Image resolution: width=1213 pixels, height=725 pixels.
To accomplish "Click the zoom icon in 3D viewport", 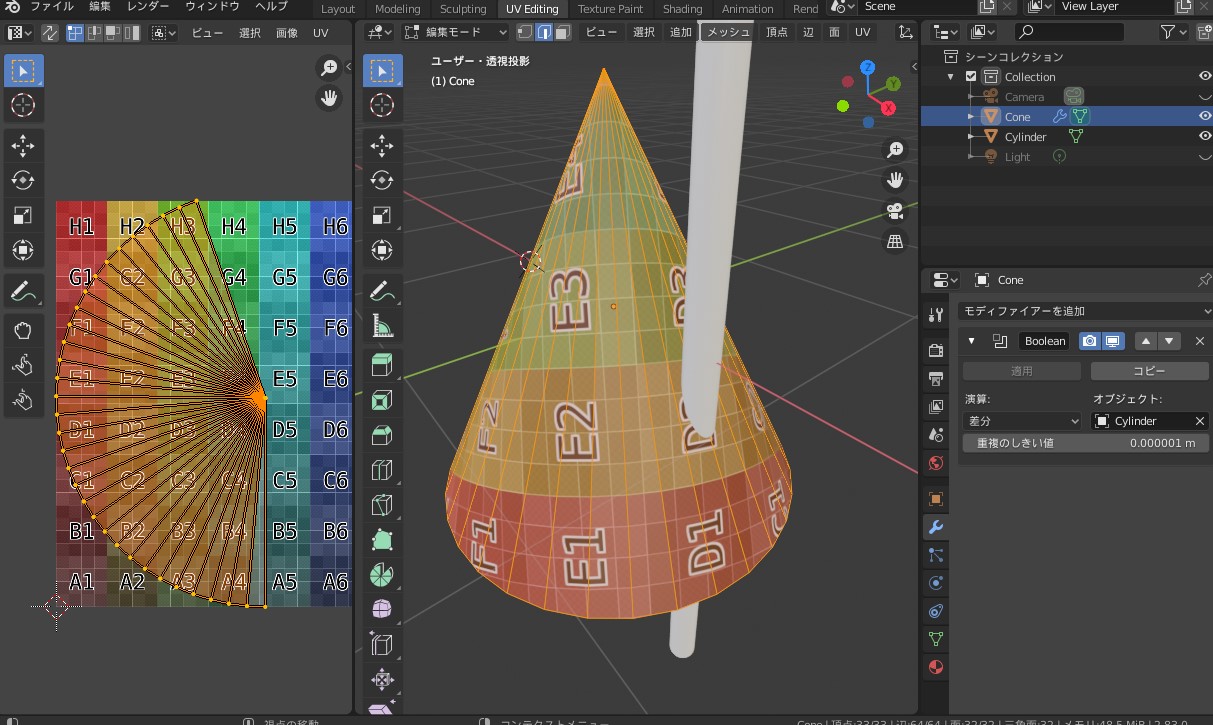I will (x=895, y=150).
